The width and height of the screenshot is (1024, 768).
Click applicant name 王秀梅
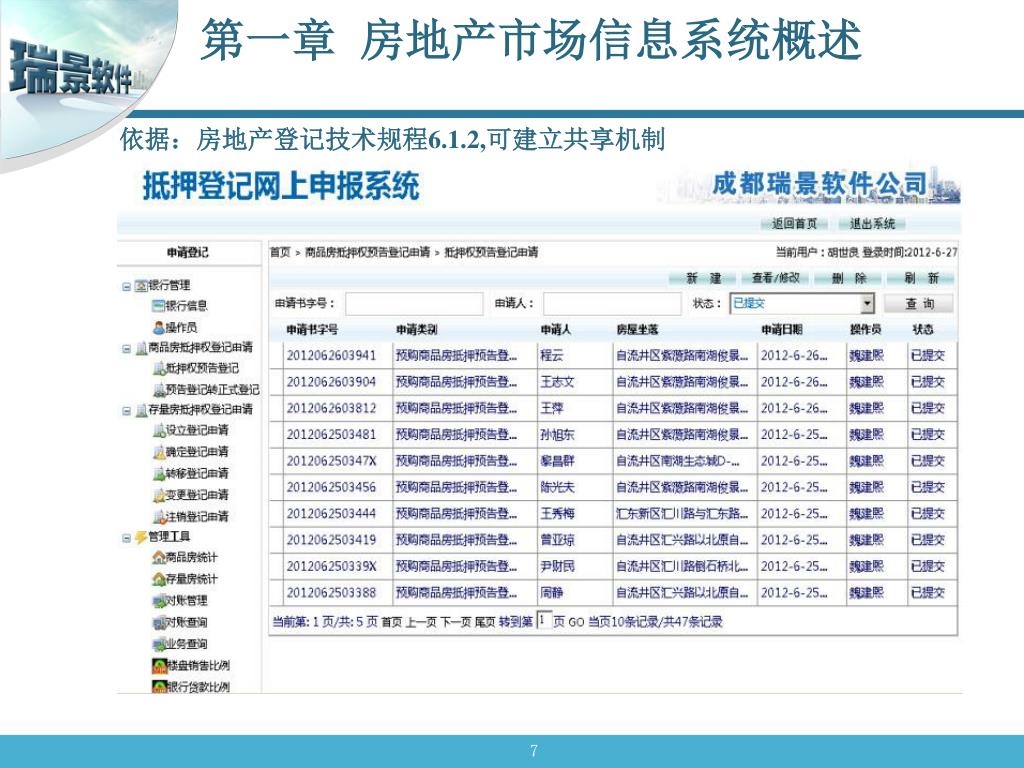point(557,514)
